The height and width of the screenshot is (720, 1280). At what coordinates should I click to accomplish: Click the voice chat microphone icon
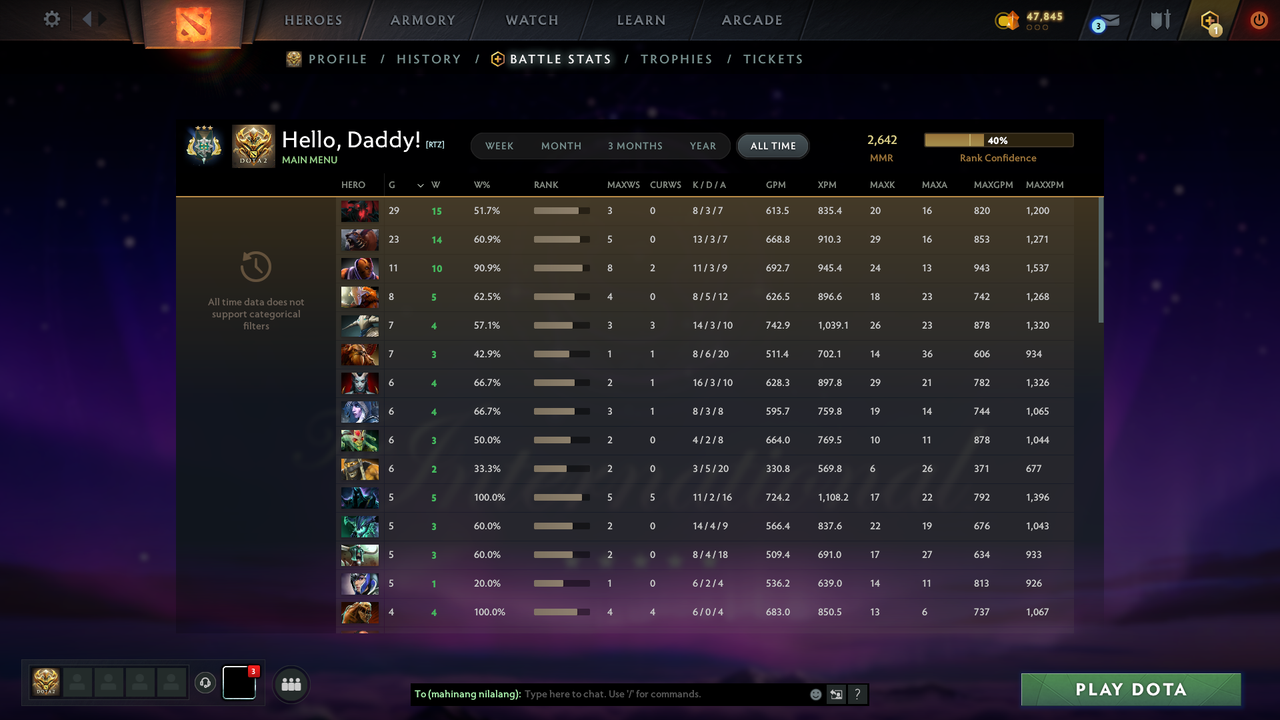click(x=206, y=683)
